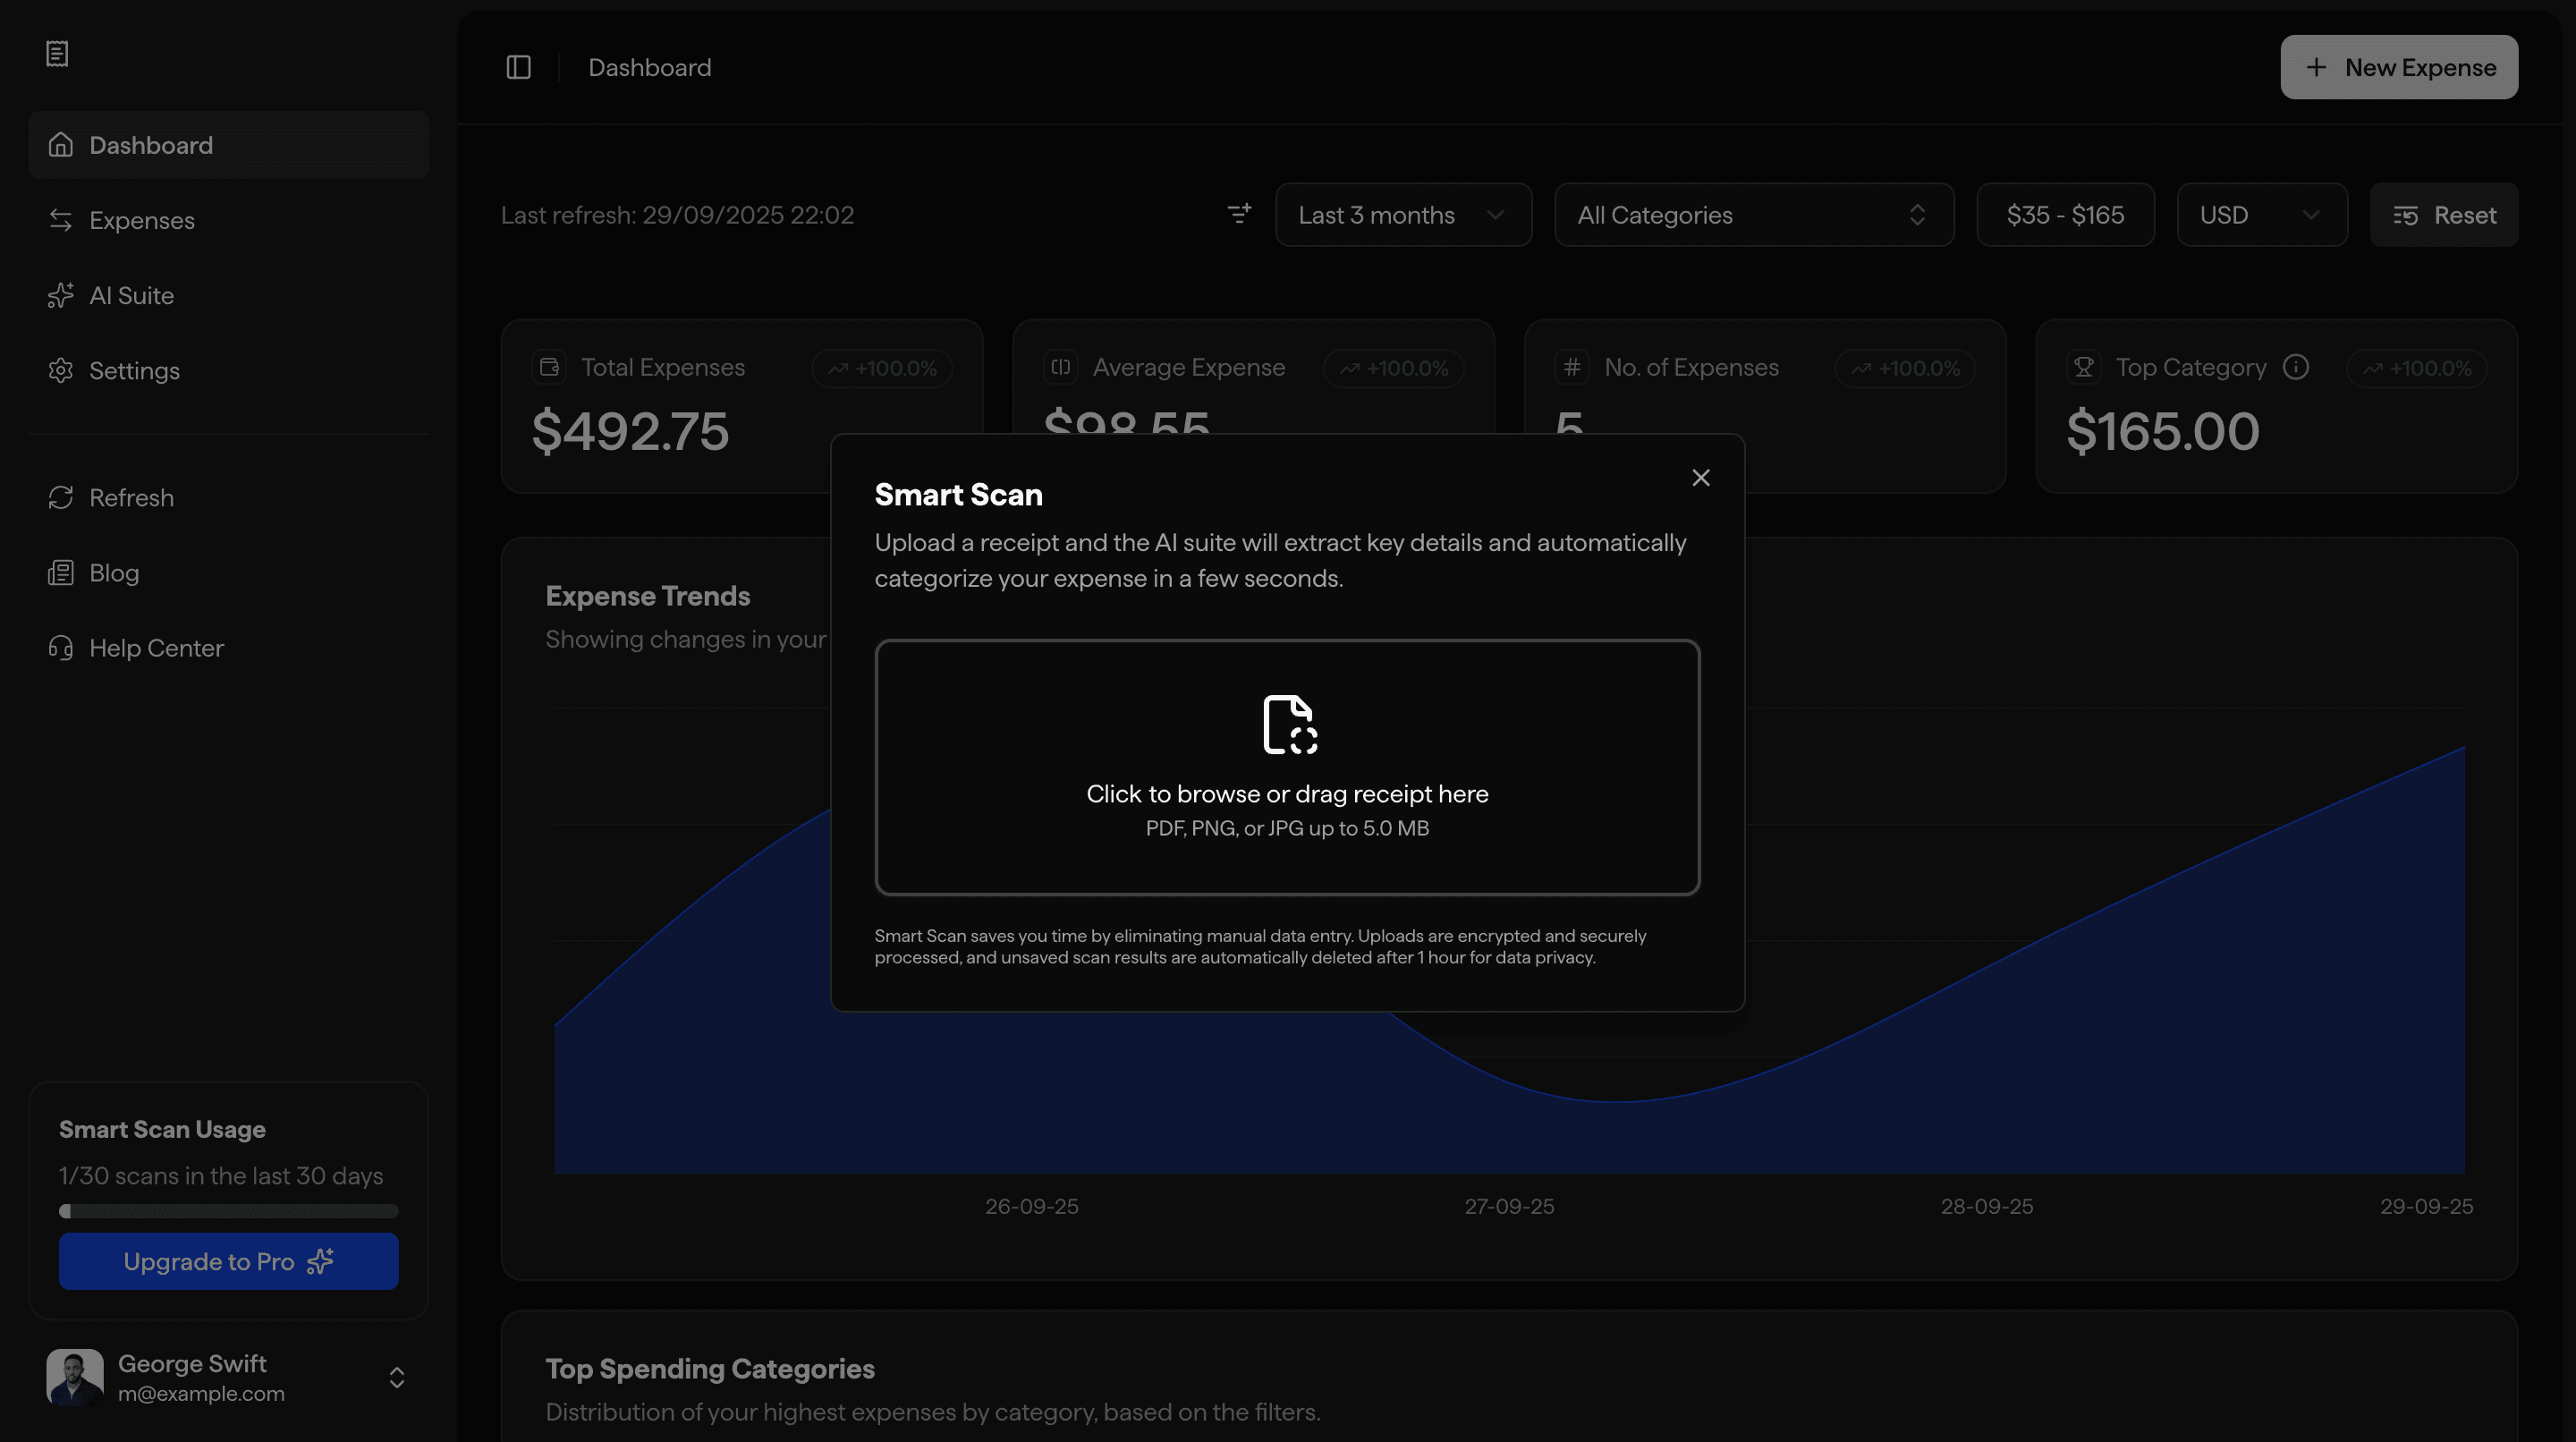Open the USD currency dropdown
Screen dimensions: 2576x1442
pyautogui.click(x=2262, y=214)
